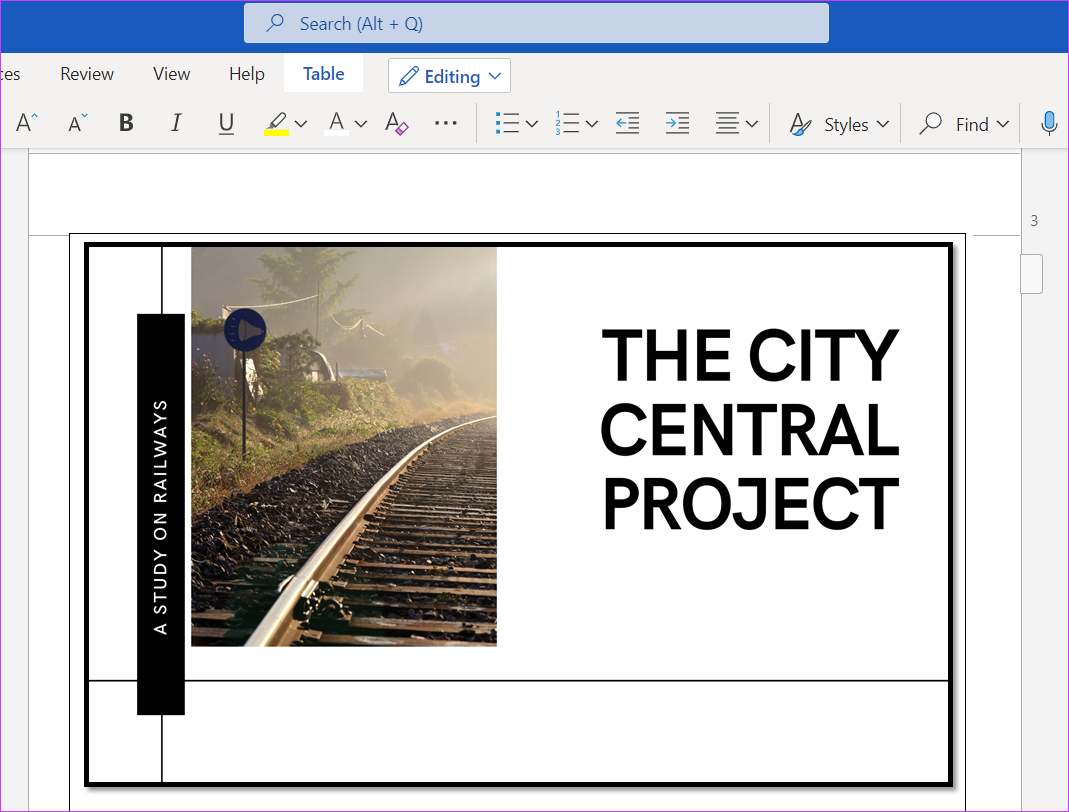Expand the alignment options dropdown

click(x=750, y=122)
